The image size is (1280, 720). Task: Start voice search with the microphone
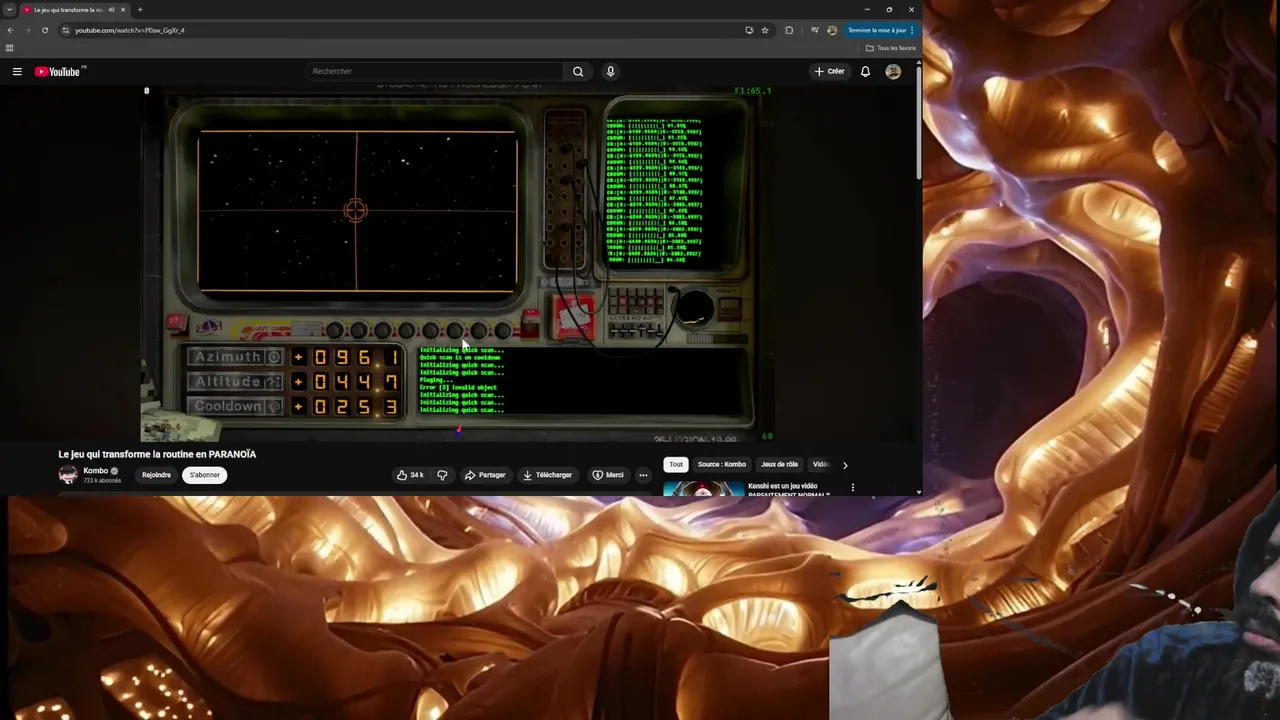(x=610, y=71)
